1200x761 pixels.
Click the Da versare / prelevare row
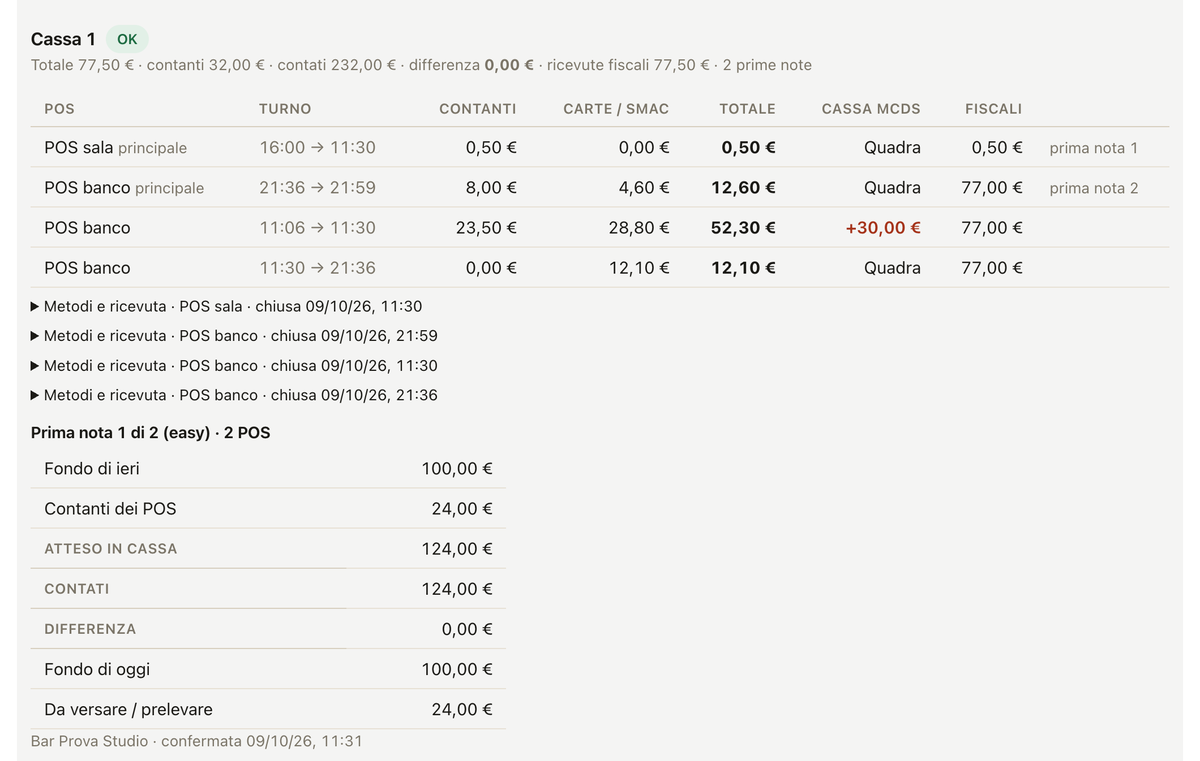[268, 709]
